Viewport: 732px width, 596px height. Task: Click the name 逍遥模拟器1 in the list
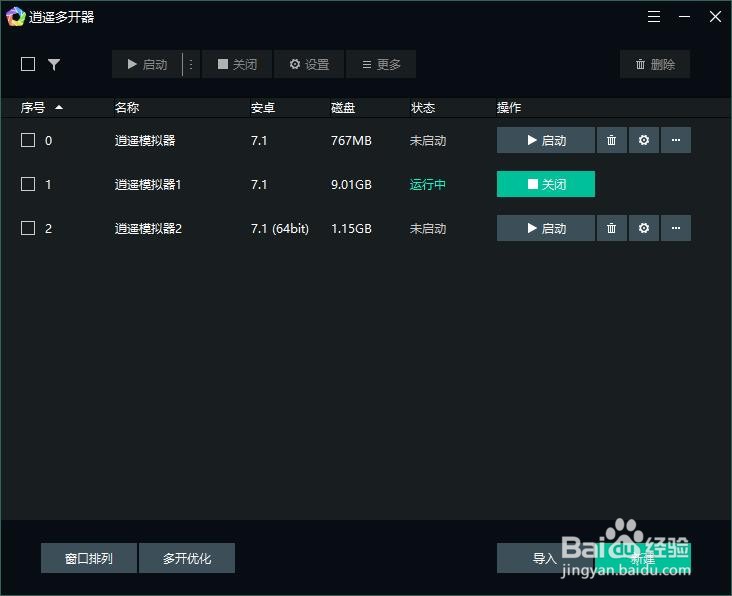(x=148, y=184)
